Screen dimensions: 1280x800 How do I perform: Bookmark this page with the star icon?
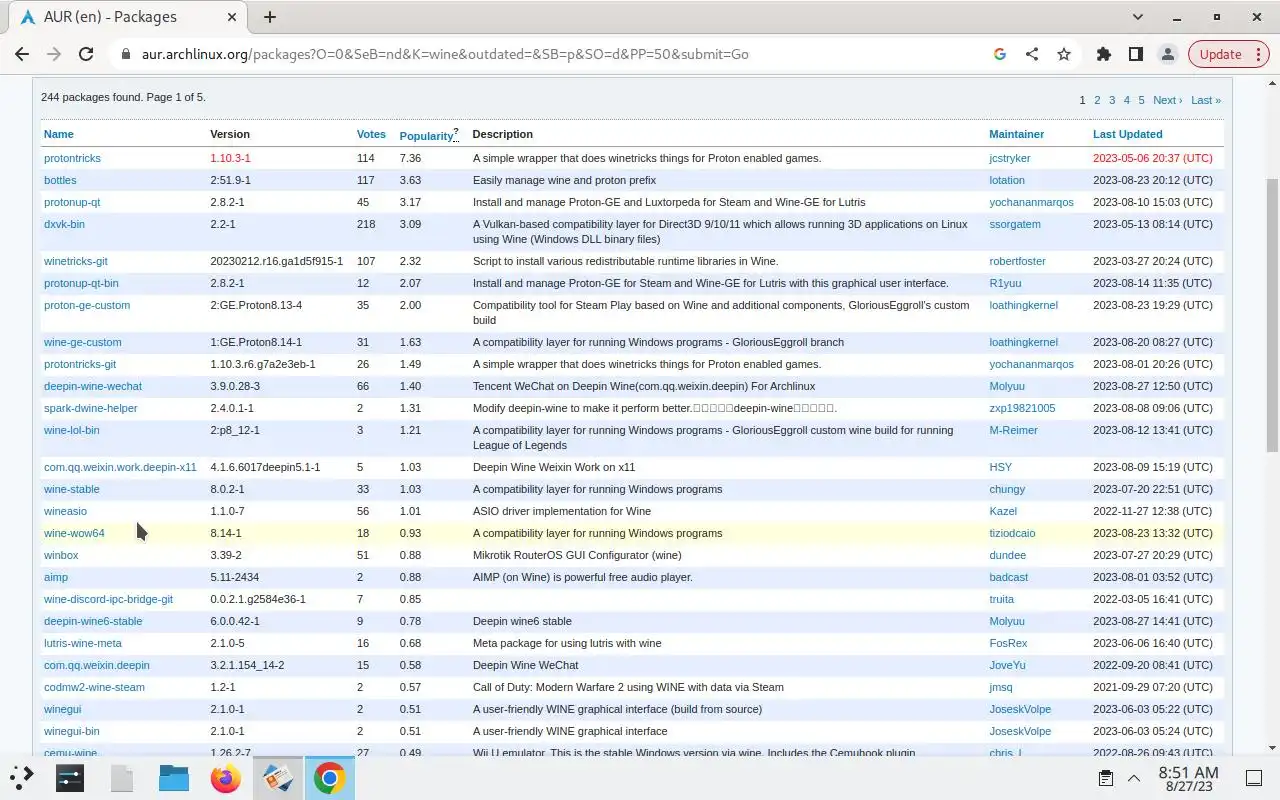coord(1064,54)
